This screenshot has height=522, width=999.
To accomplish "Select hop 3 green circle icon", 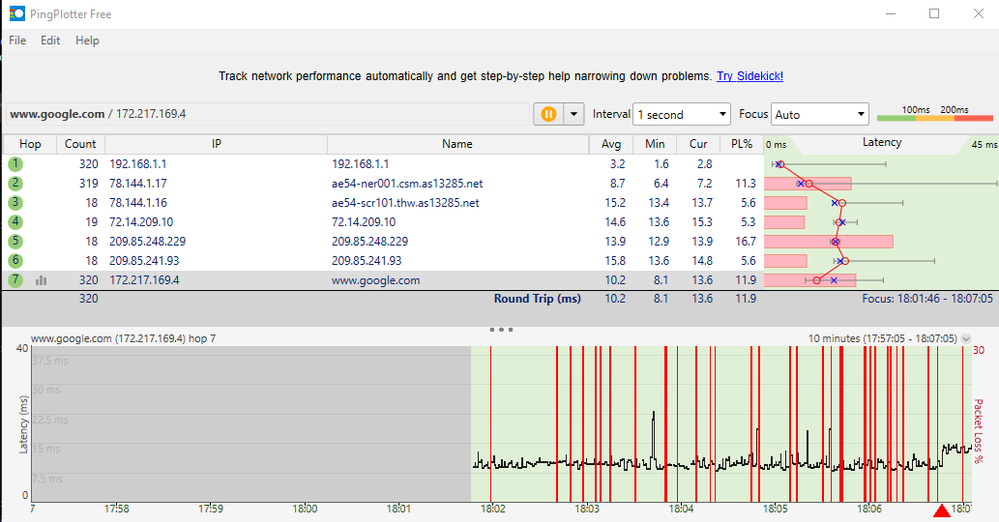I will [x=15, y=203].
